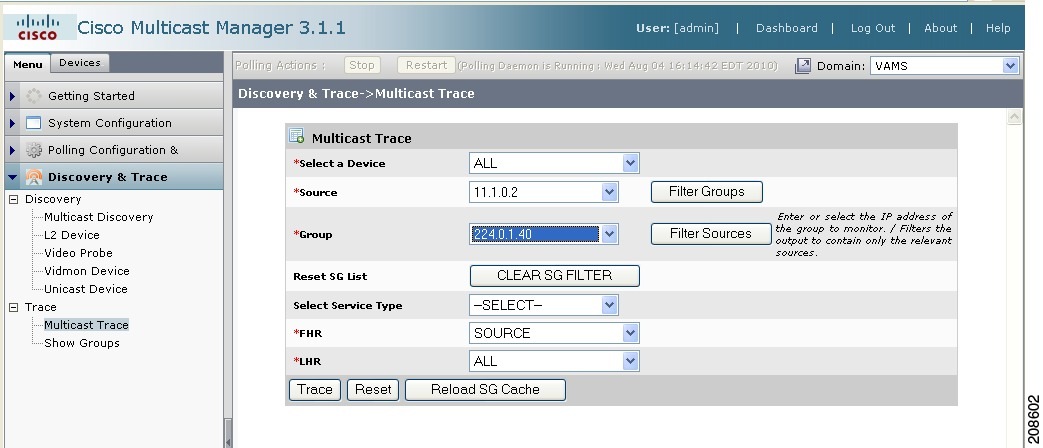The height and width of the screenshot is (448, 1043).
Task: Switch to the Menu tab
Action: click(27, 64)
